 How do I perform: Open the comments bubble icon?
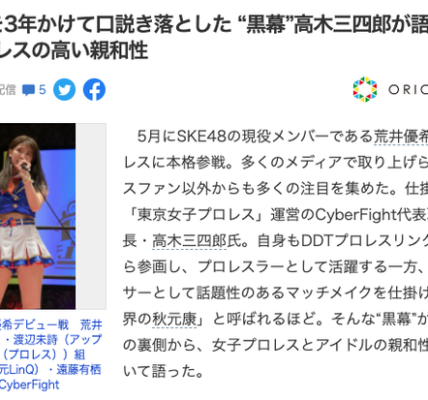pos(28,90)
